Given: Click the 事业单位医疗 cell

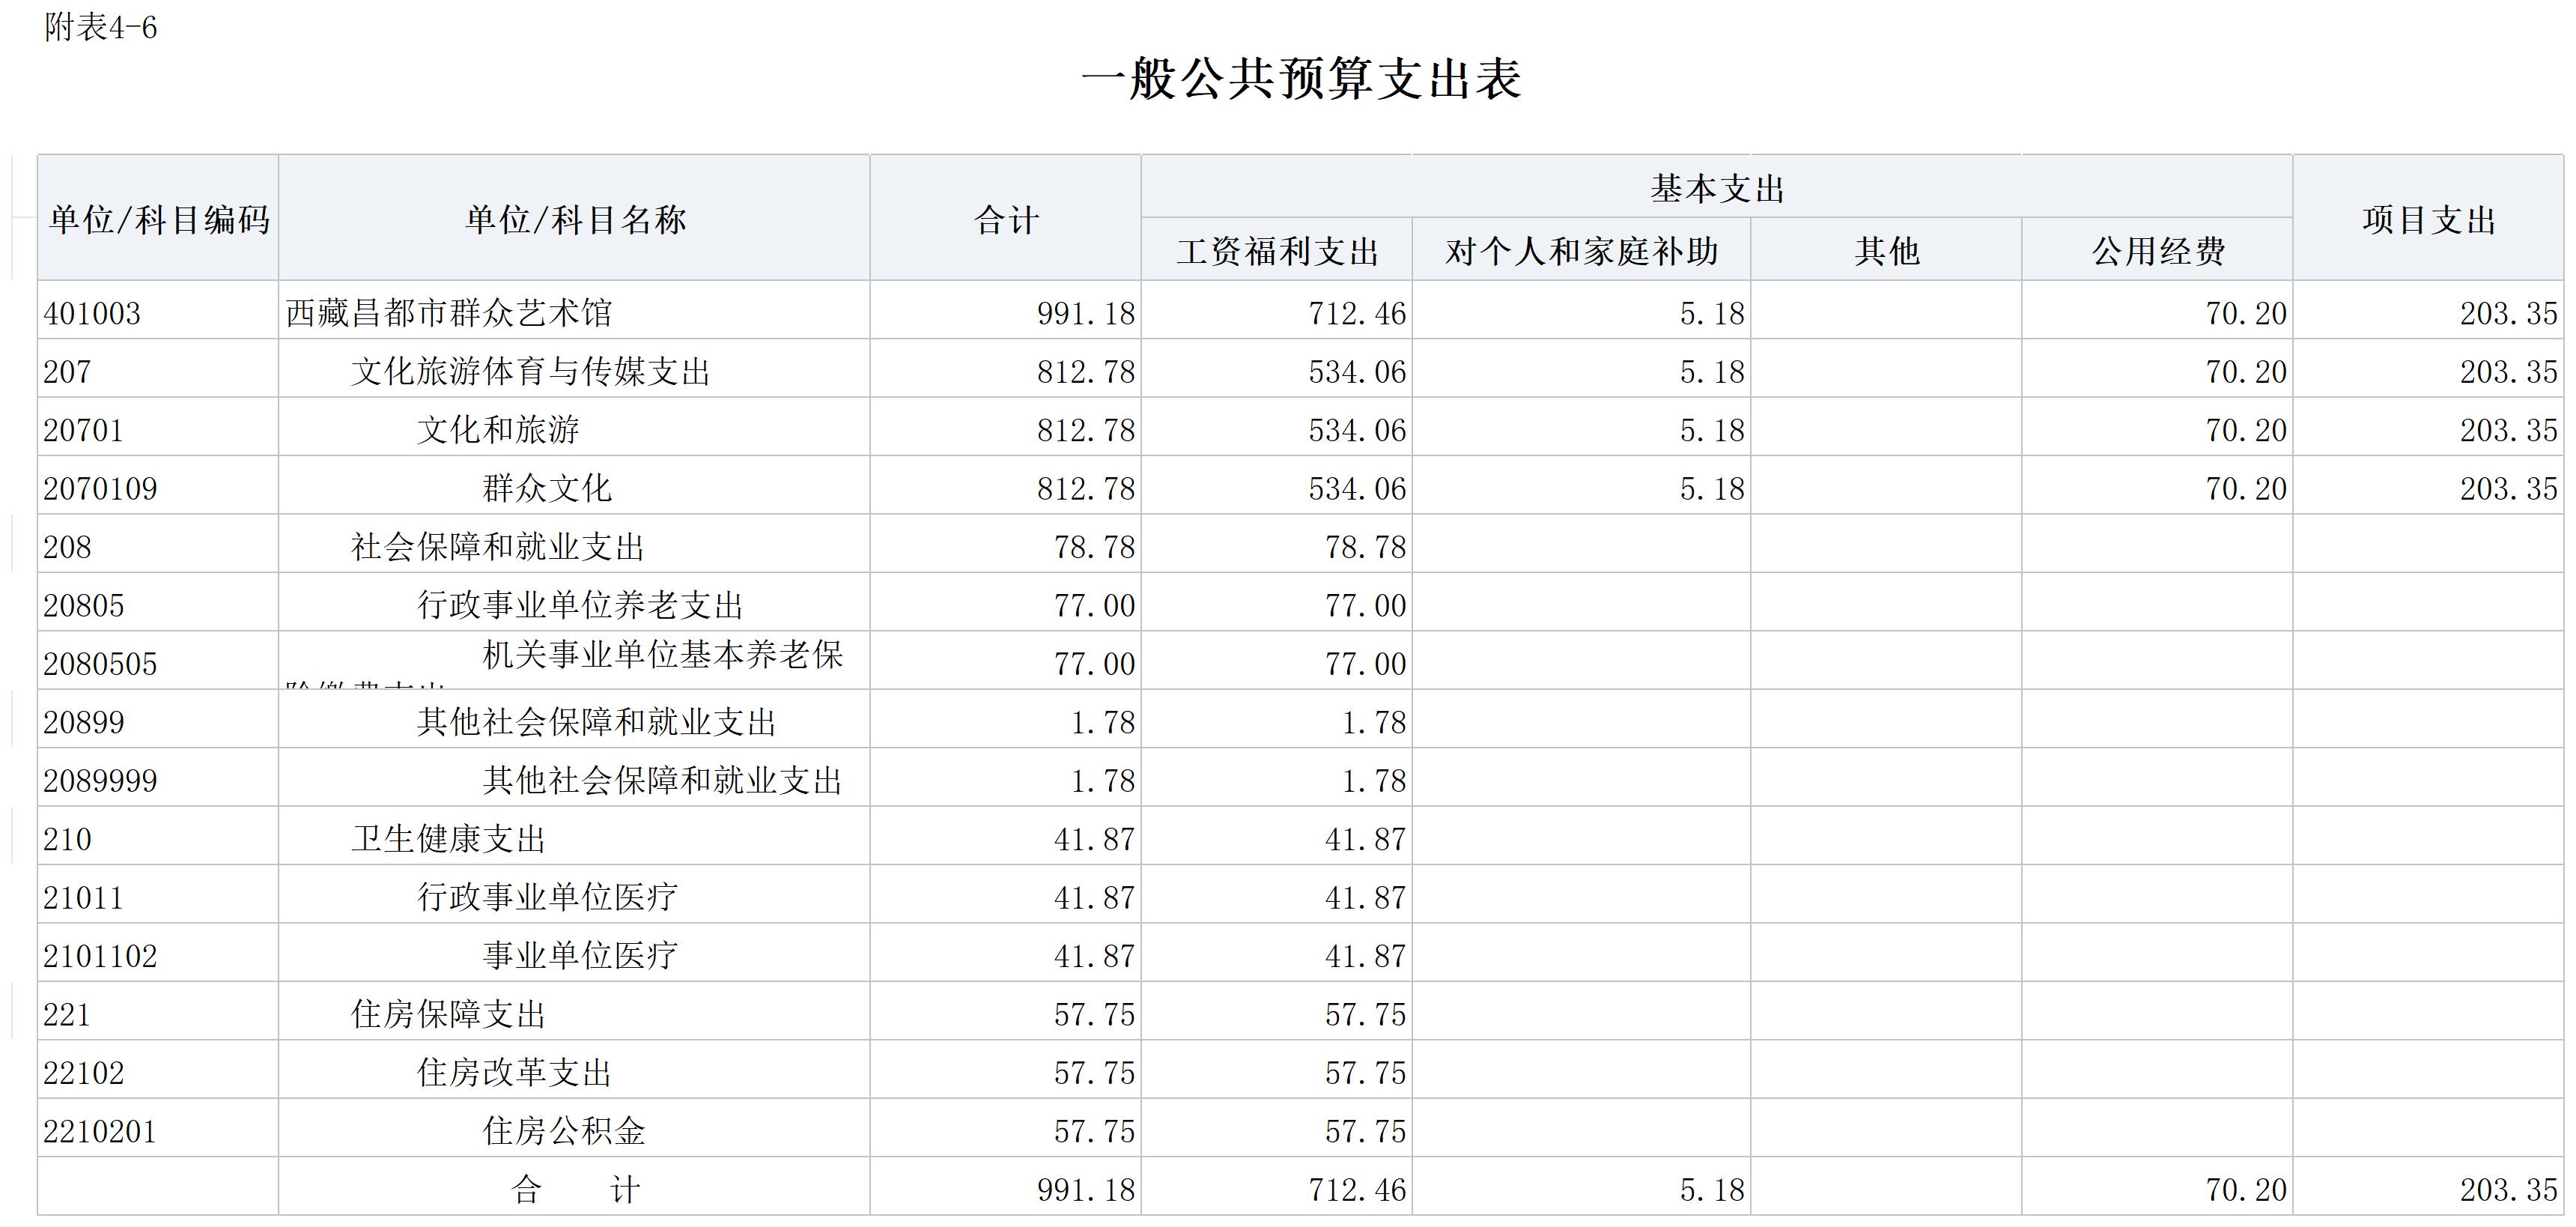Looking at the screenshot, I should [x=580, y=955].
